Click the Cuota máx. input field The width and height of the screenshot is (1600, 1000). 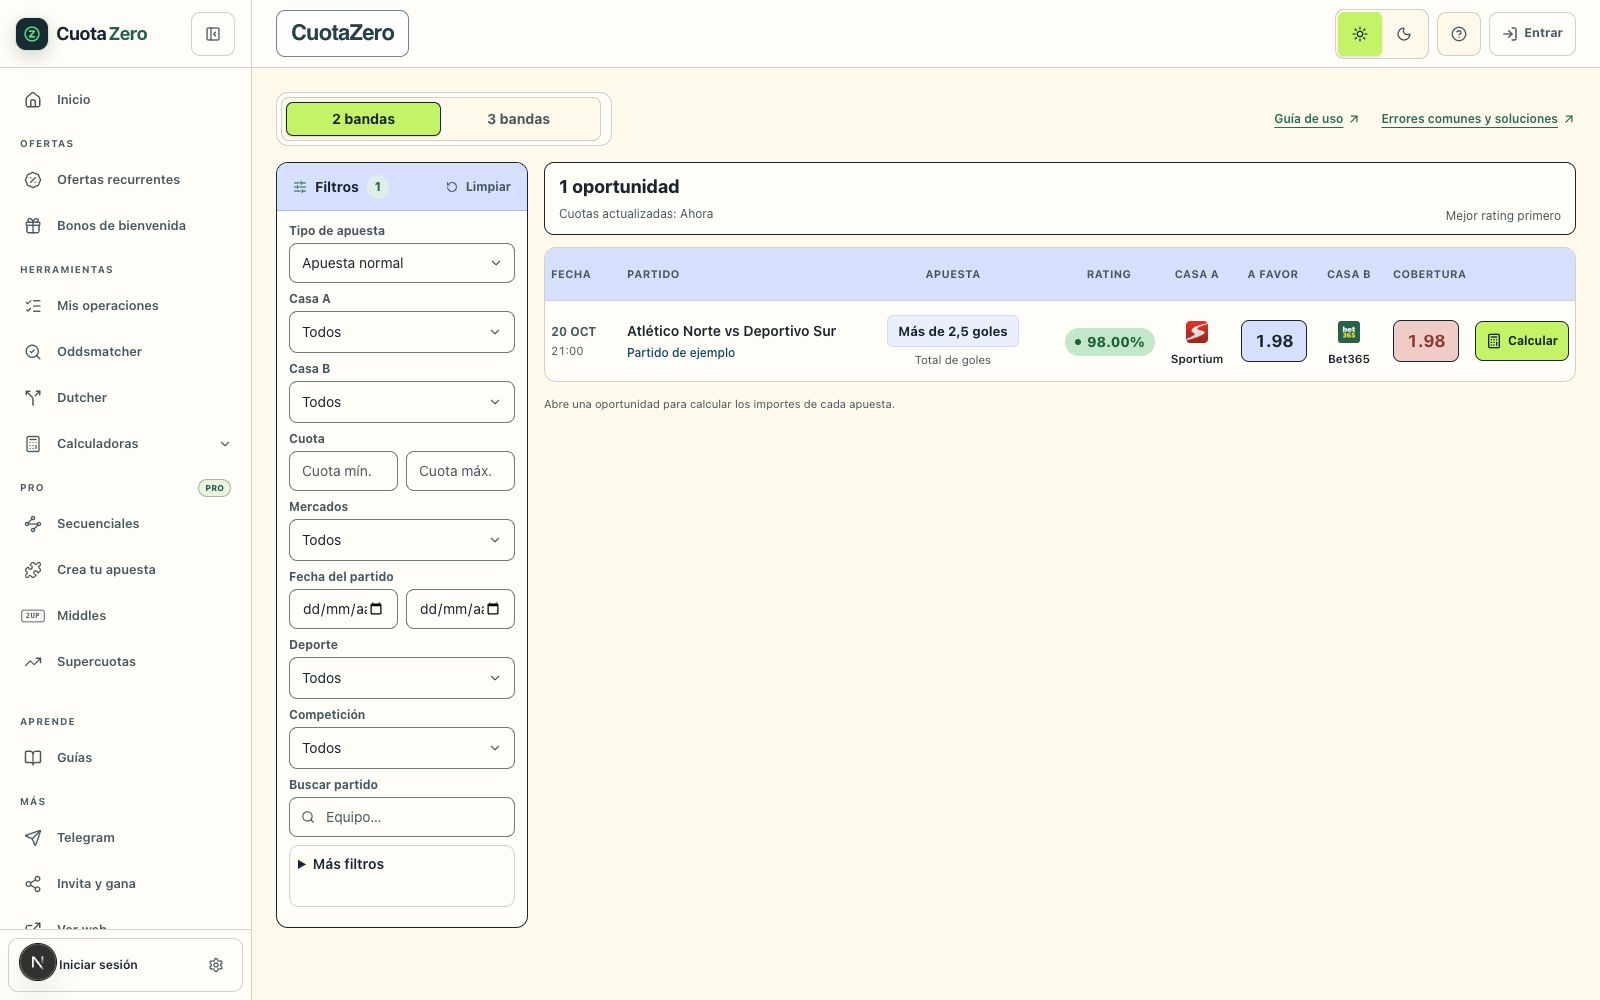click(x=460, y=471)
